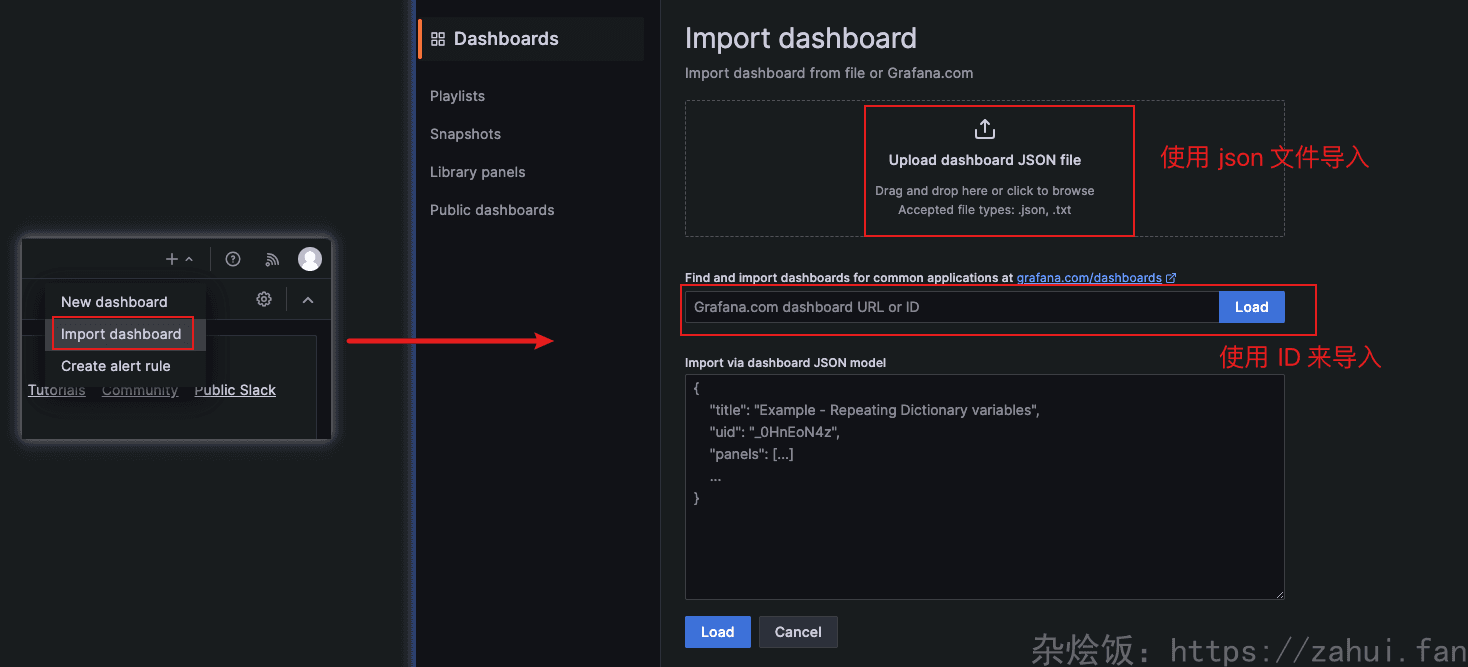Image resolution: width=1468 pixels, height=667 pixels.
Task: Click the user avatar icon
Action: [310, 259]
